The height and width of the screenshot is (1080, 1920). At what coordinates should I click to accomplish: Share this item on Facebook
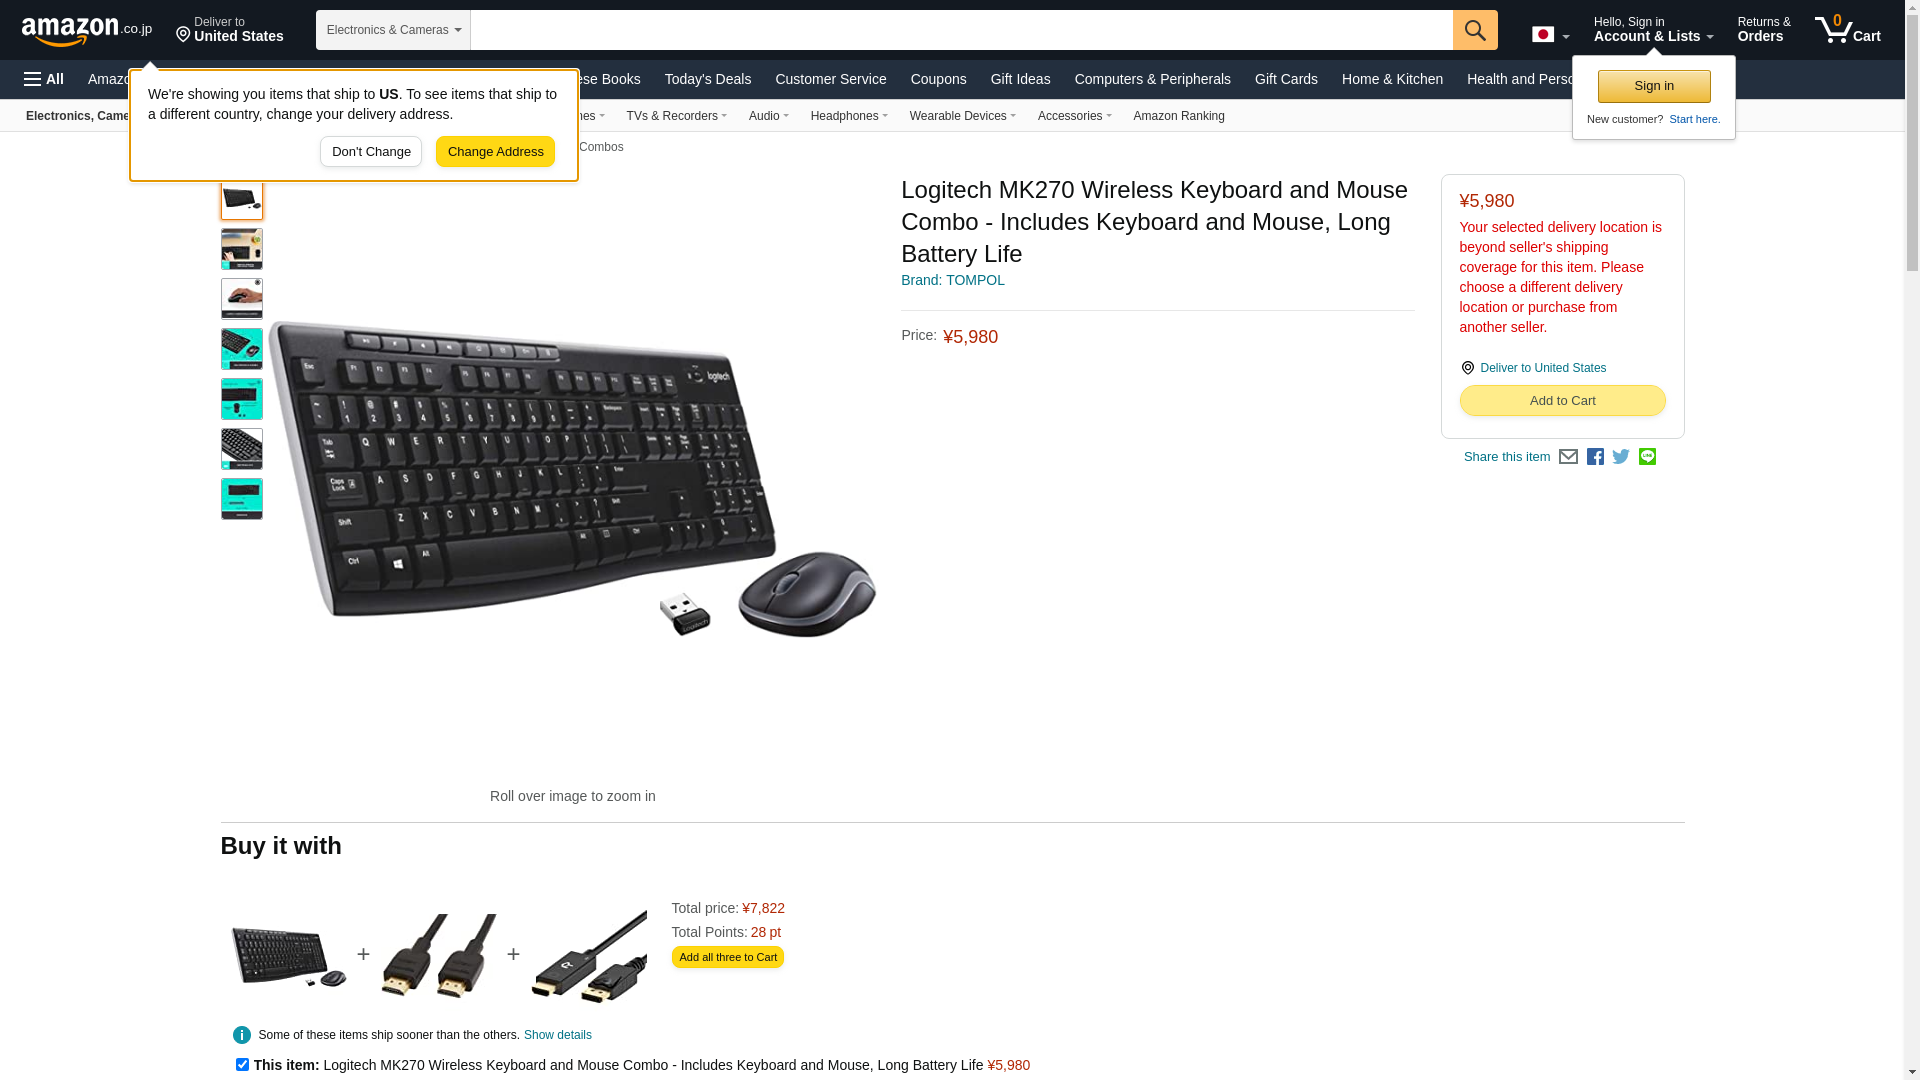pos(1595,457)
